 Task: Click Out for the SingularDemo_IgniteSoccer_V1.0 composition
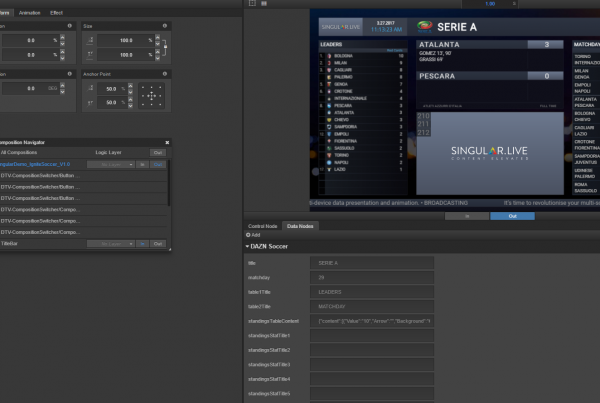158,165
